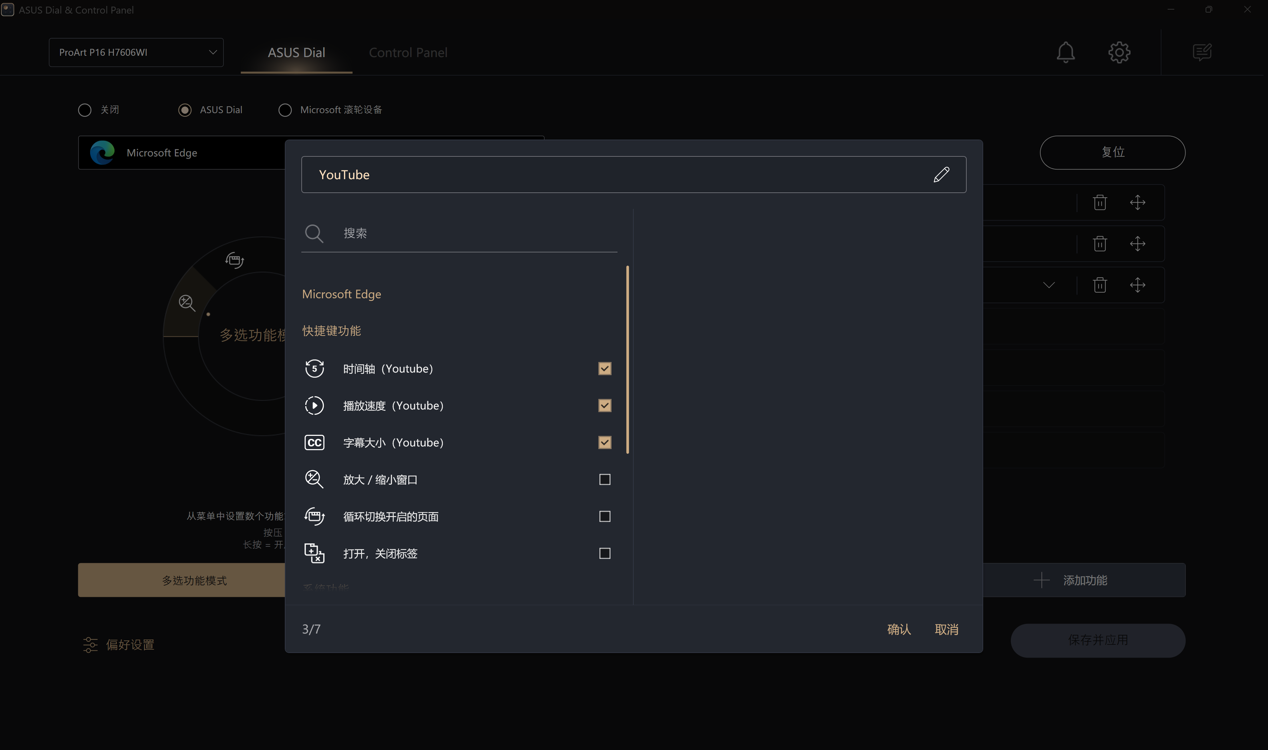The height and width of the screenshot is (750, 1268).
Task: Click the move icon on the second row
Action: 1138,244
